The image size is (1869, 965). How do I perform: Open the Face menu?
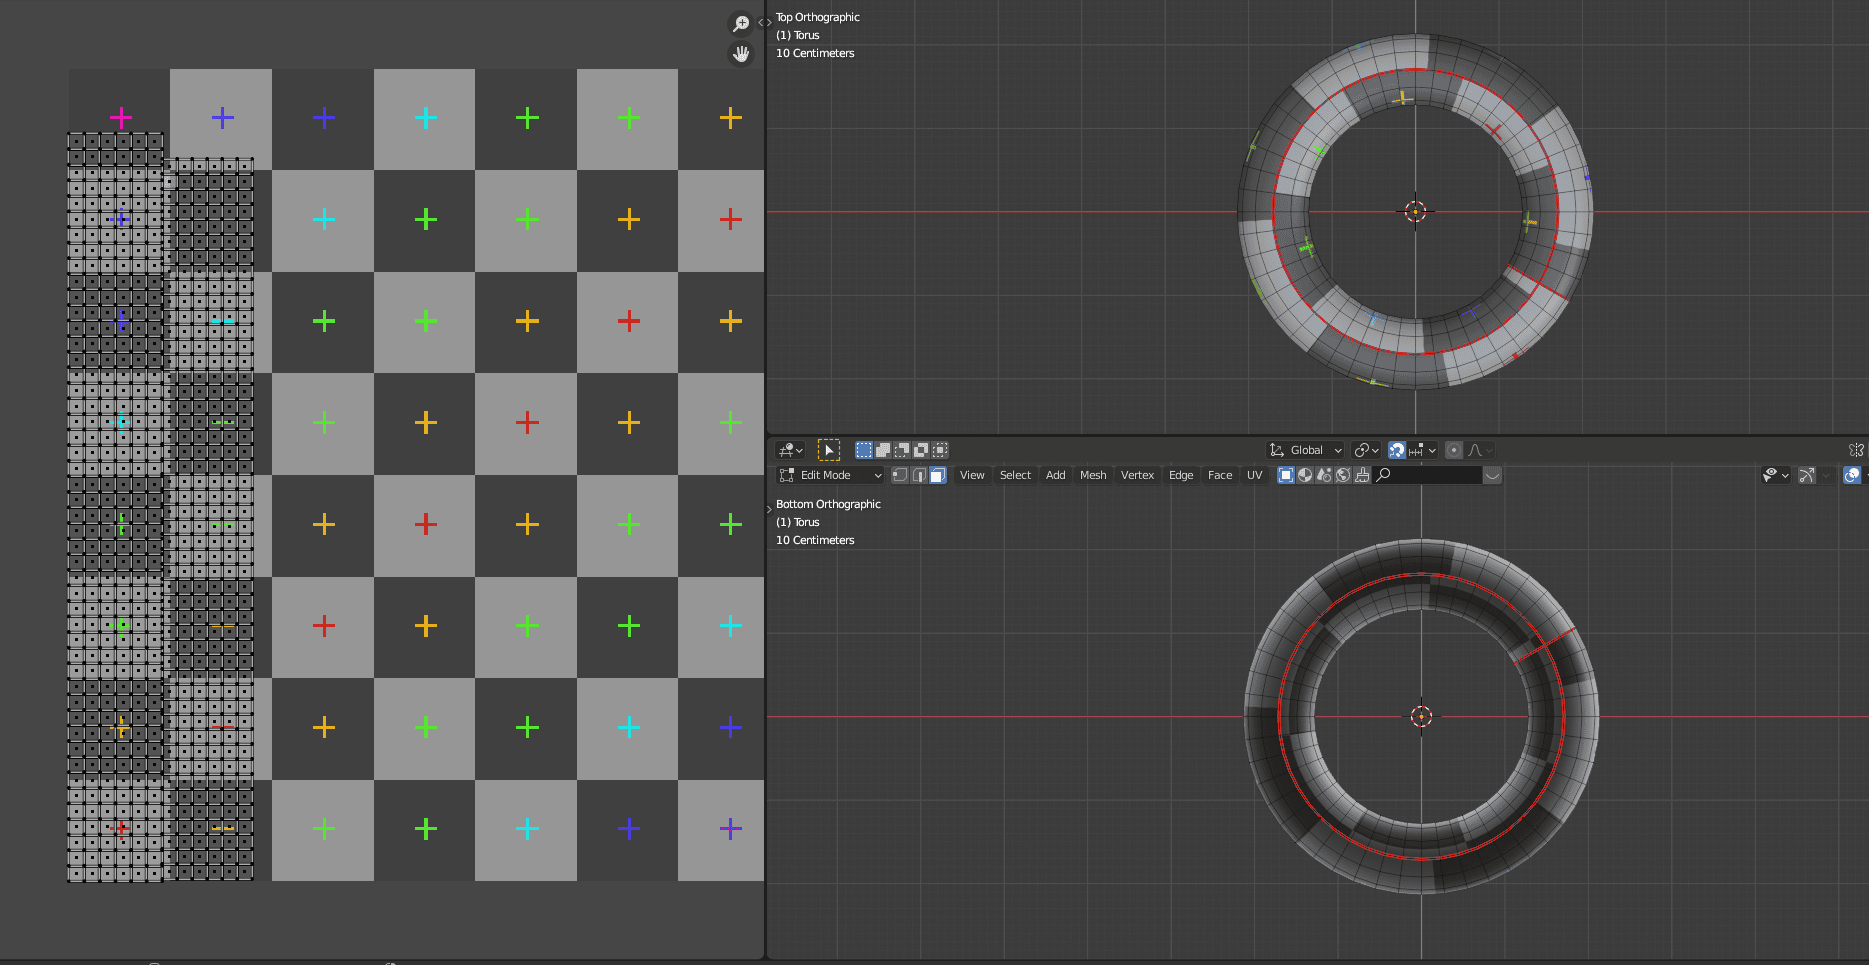[1219, 475]
